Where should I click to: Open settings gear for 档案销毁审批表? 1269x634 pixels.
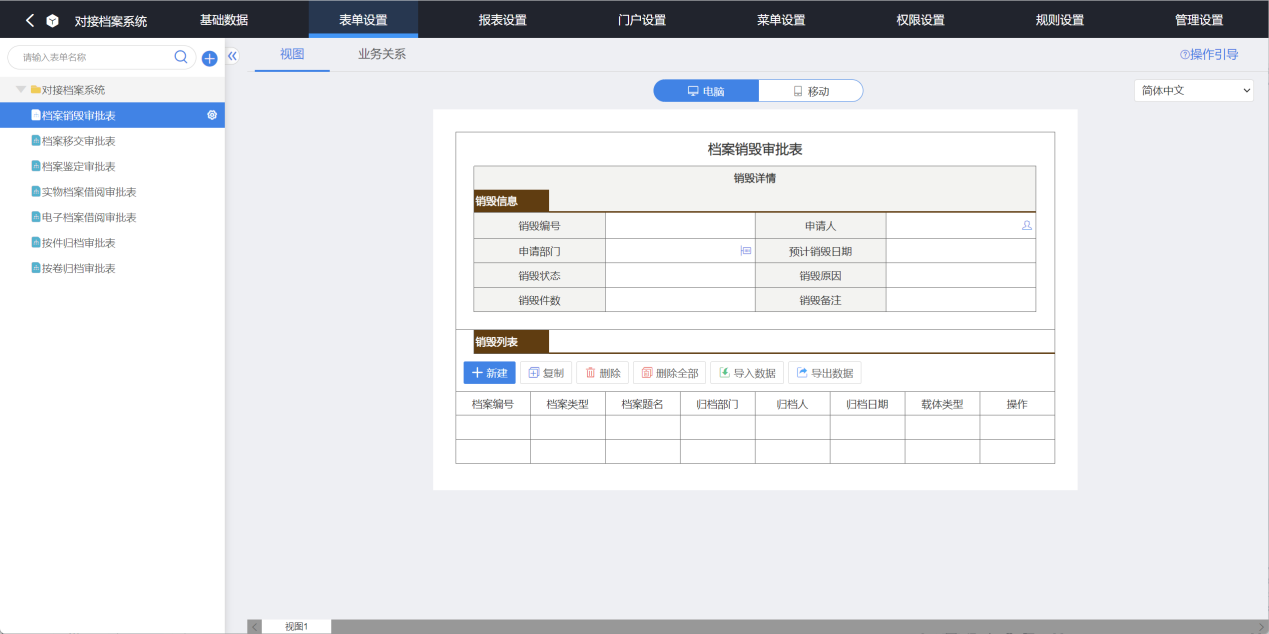[x=212, y=115]
